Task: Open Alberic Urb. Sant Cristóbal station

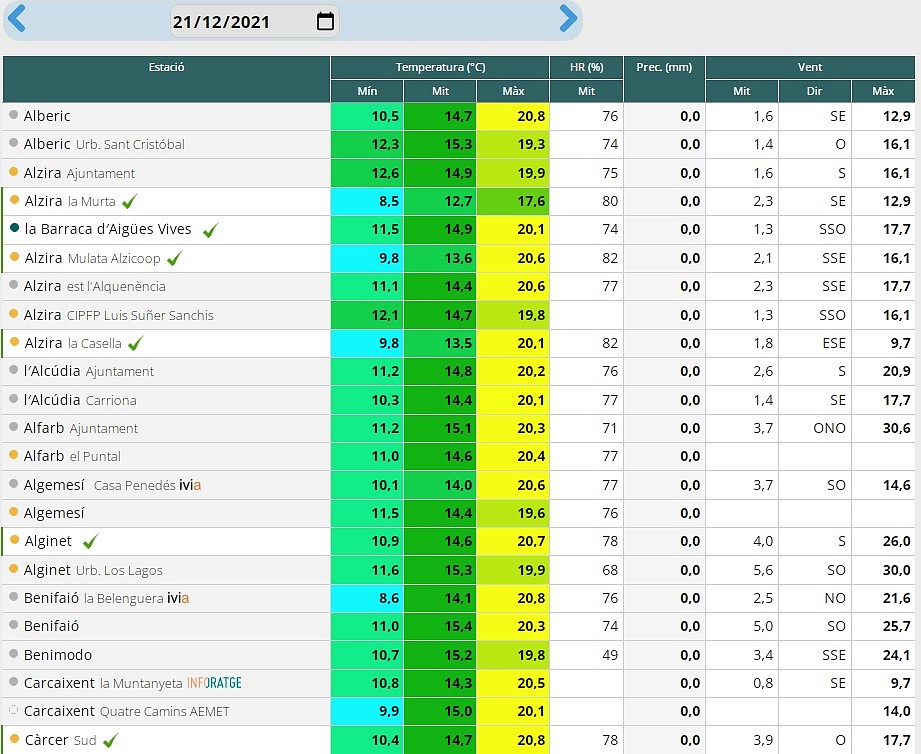Action: click(x=104, y=144)
